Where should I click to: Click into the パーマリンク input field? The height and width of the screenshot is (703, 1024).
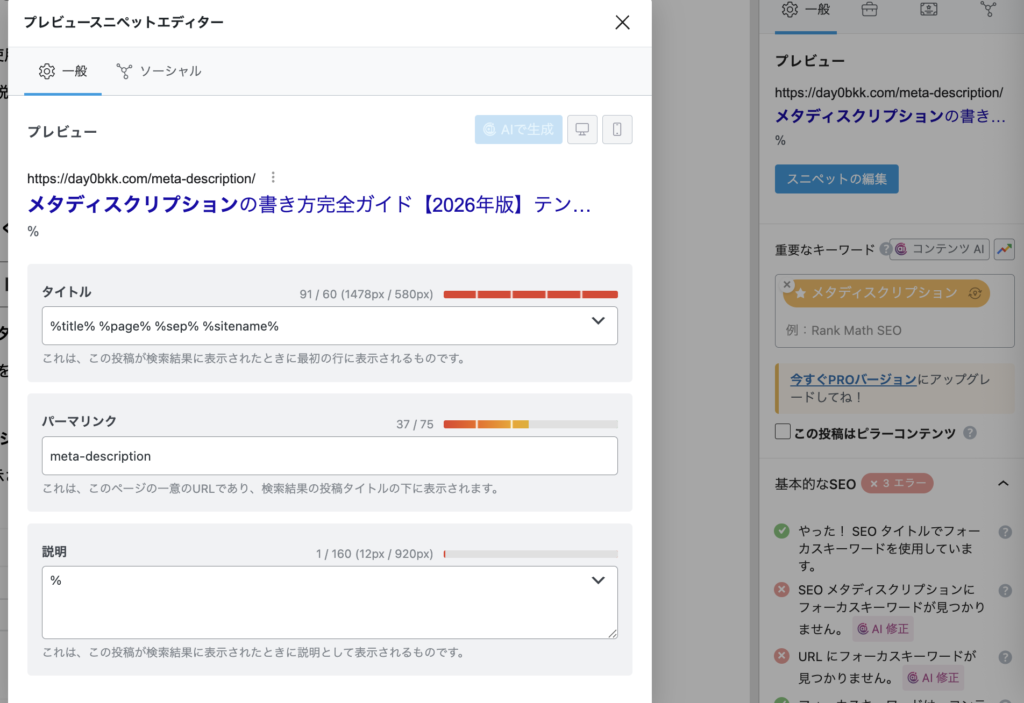pyautogui.click(x=329, y=456)
